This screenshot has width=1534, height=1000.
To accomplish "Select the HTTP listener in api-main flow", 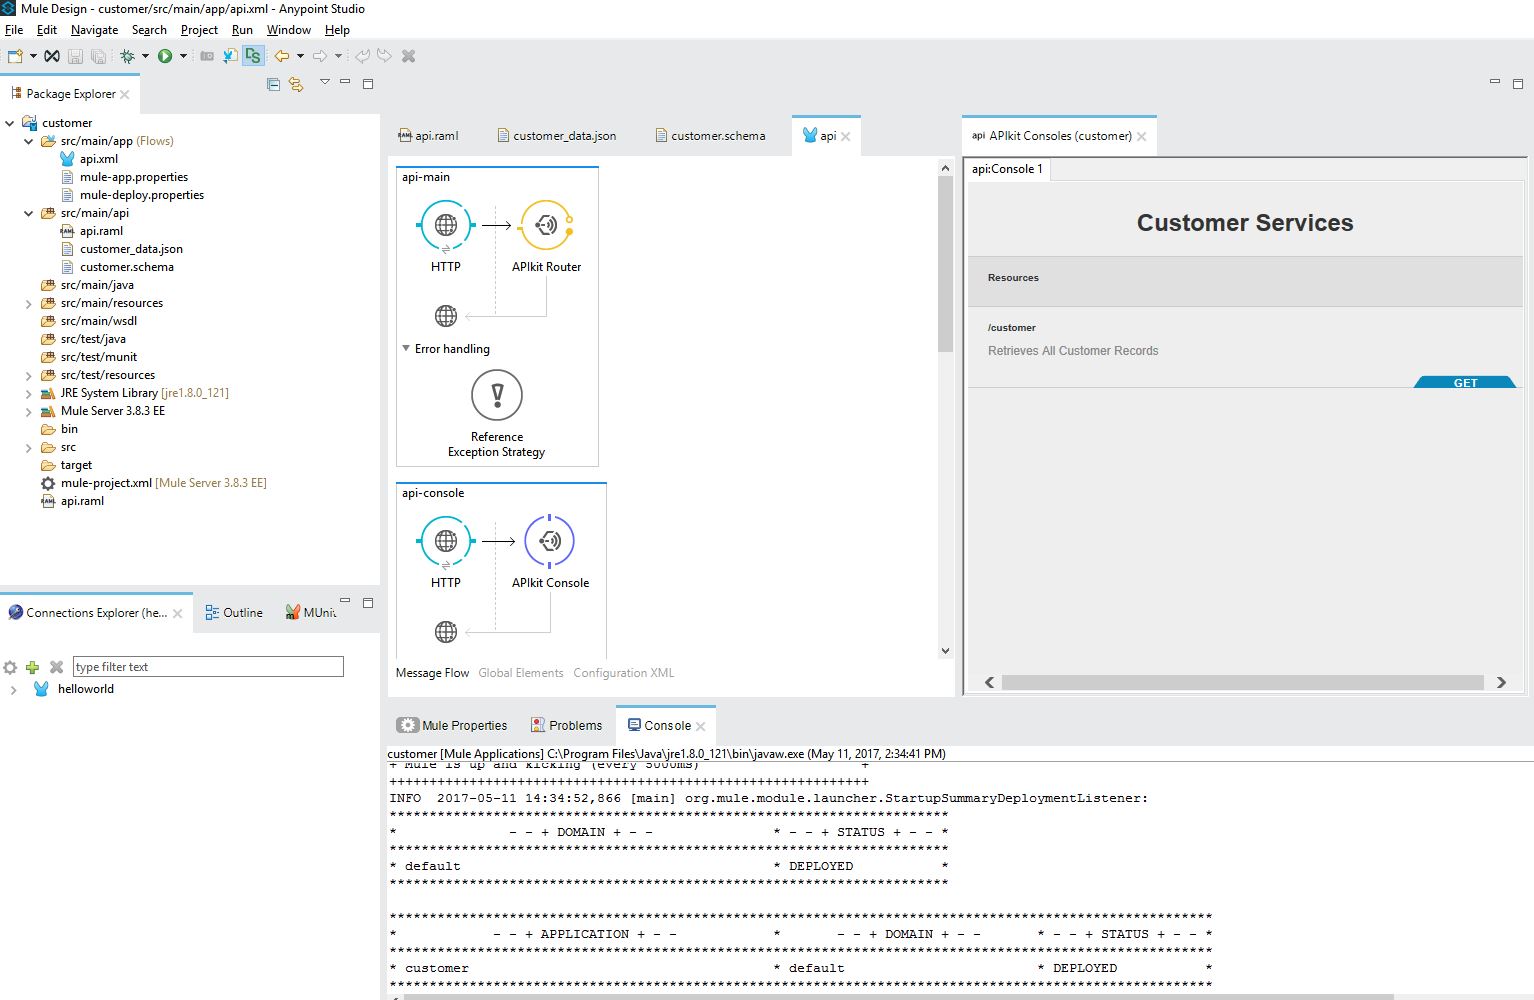I will click(x=445, y=226).
